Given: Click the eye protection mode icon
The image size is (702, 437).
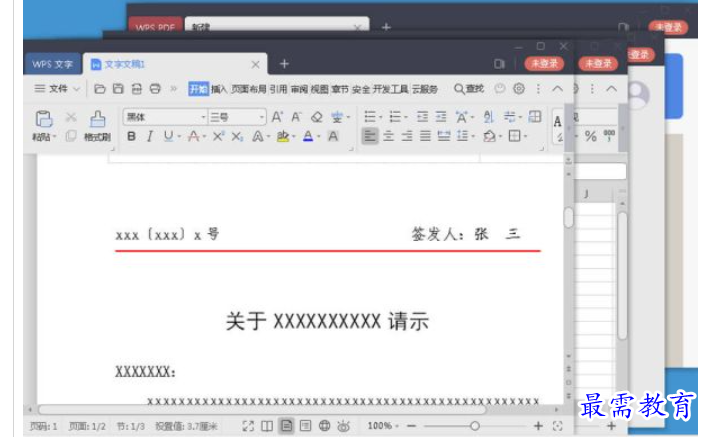Looking at the screenshot, I should click(x=343, y=426).
